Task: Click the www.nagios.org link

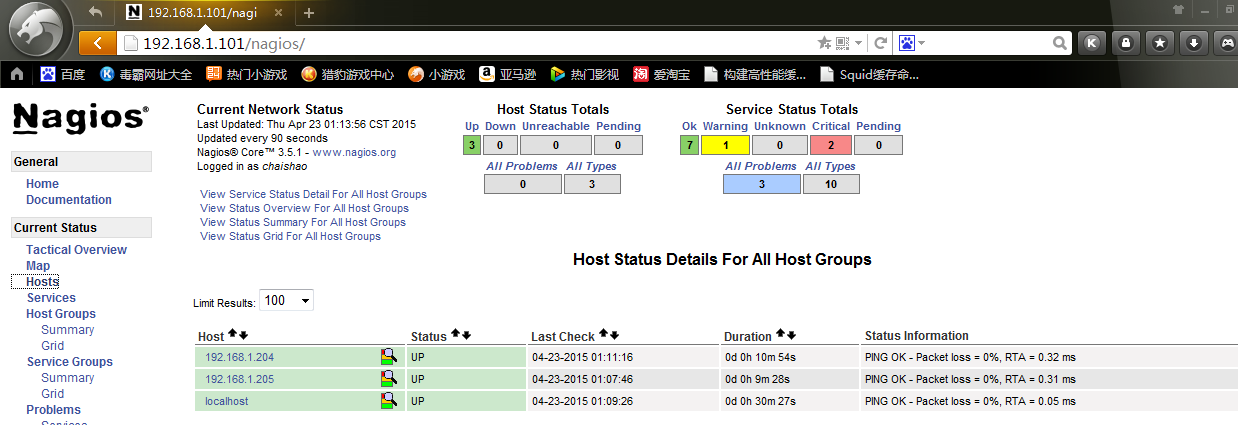Action: pos(354,152)
